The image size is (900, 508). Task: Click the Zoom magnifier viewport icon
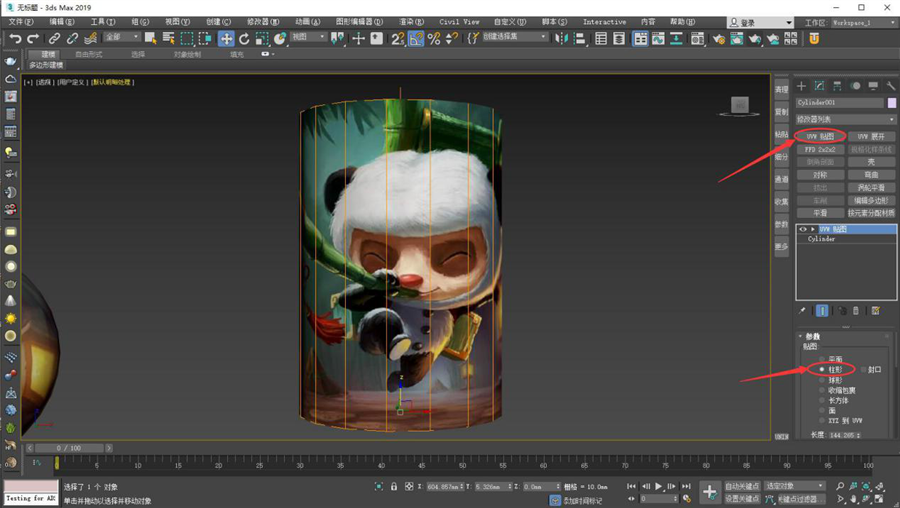840,486
